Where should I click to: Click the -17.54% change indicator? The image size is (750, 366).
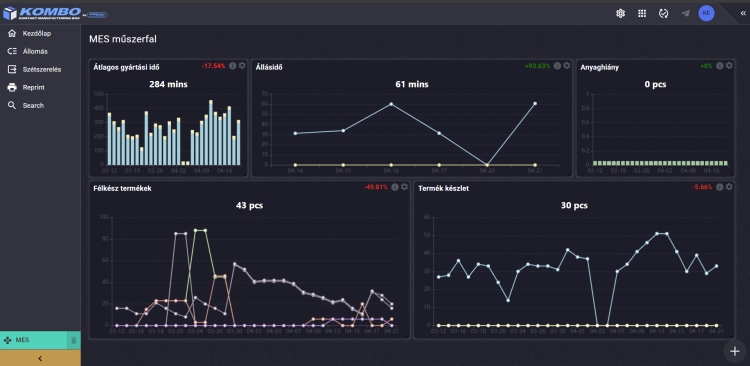(213, 66)
